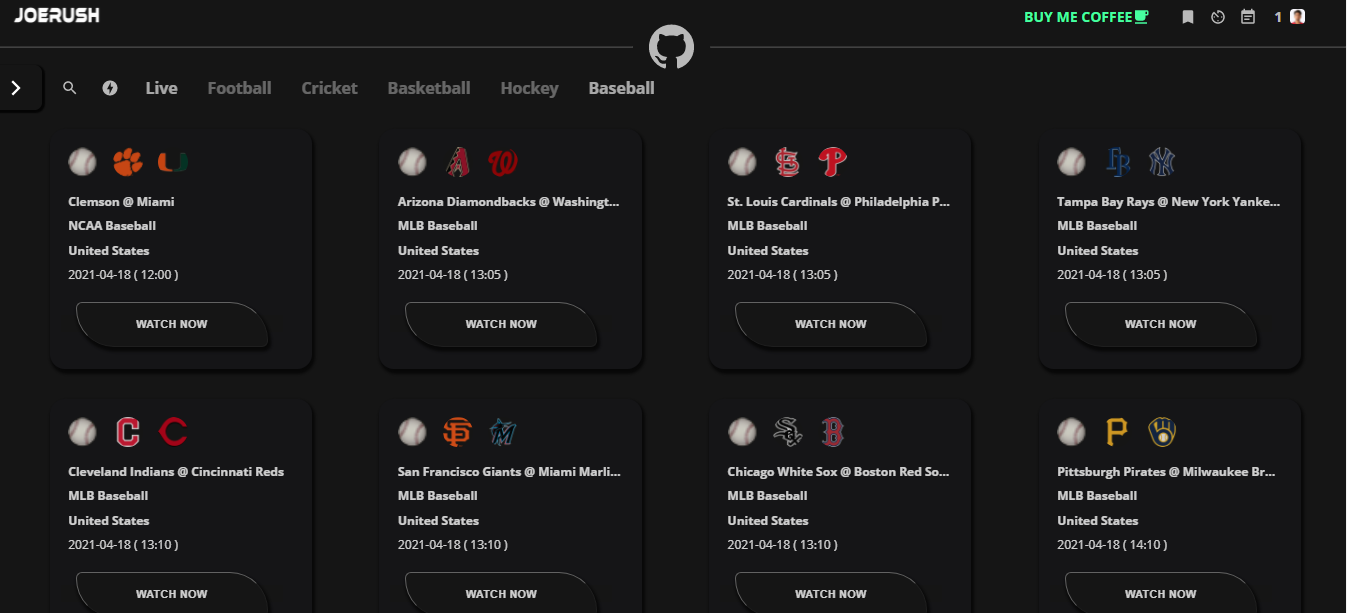The image size is (1347, 613).
Task: Open the GitHub logo link
Action: [x=671, y=47]
